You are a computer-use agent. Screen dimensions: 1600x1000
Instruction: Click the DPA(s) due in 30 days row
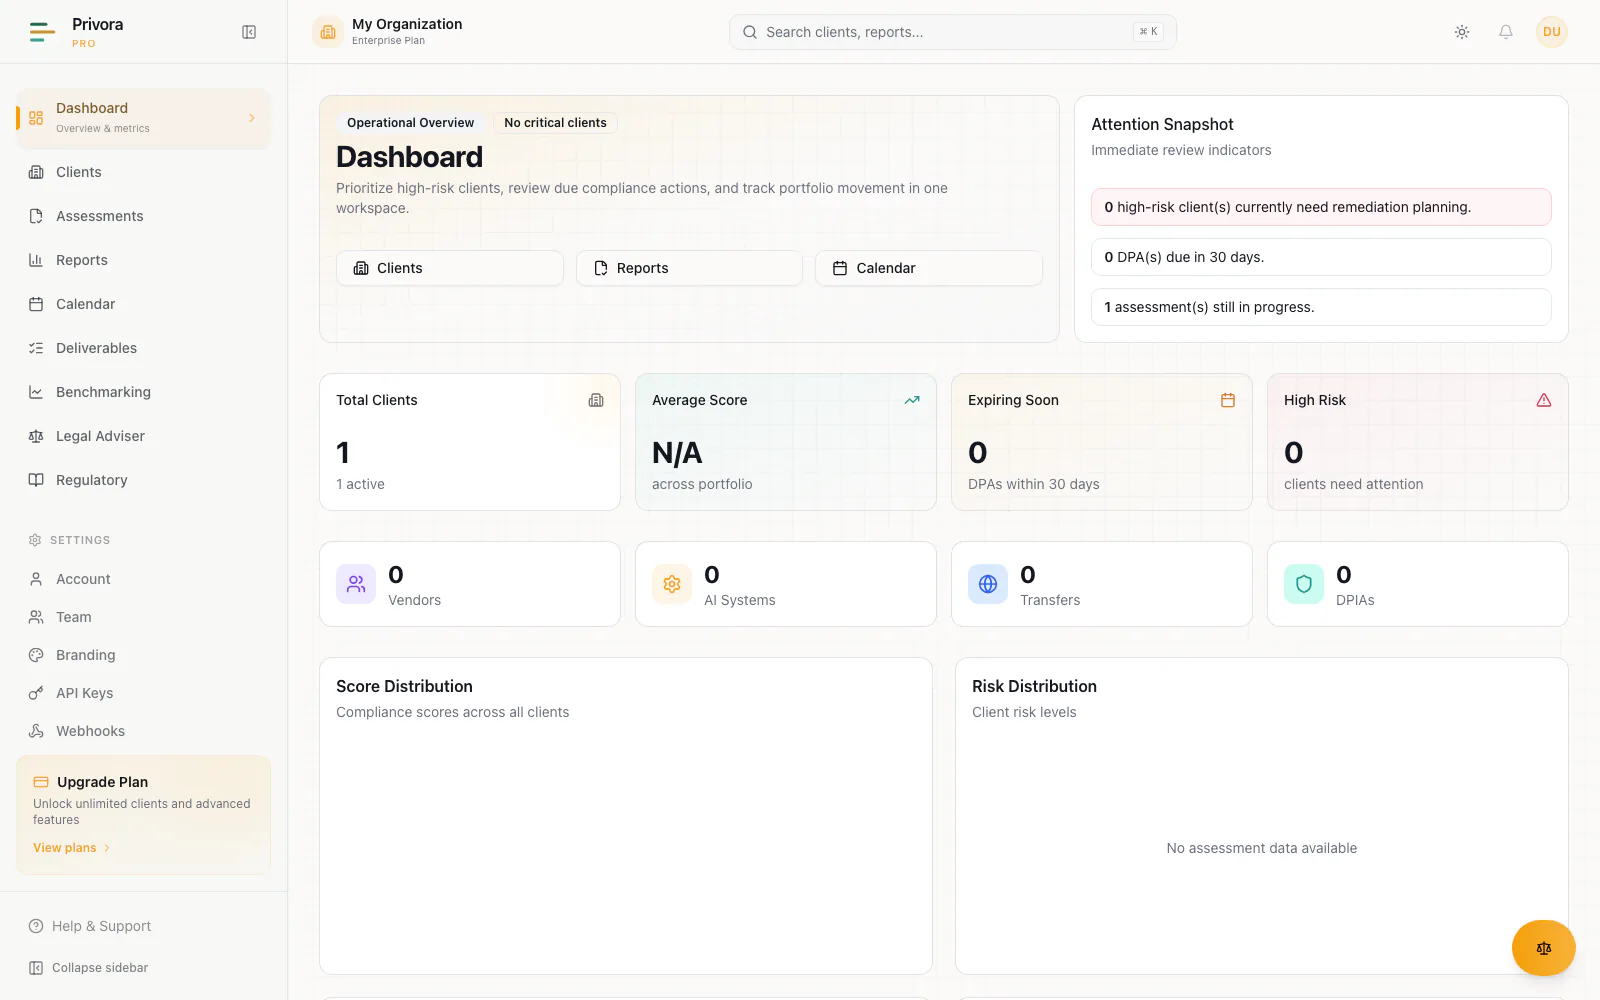(x=1321, y=257)
